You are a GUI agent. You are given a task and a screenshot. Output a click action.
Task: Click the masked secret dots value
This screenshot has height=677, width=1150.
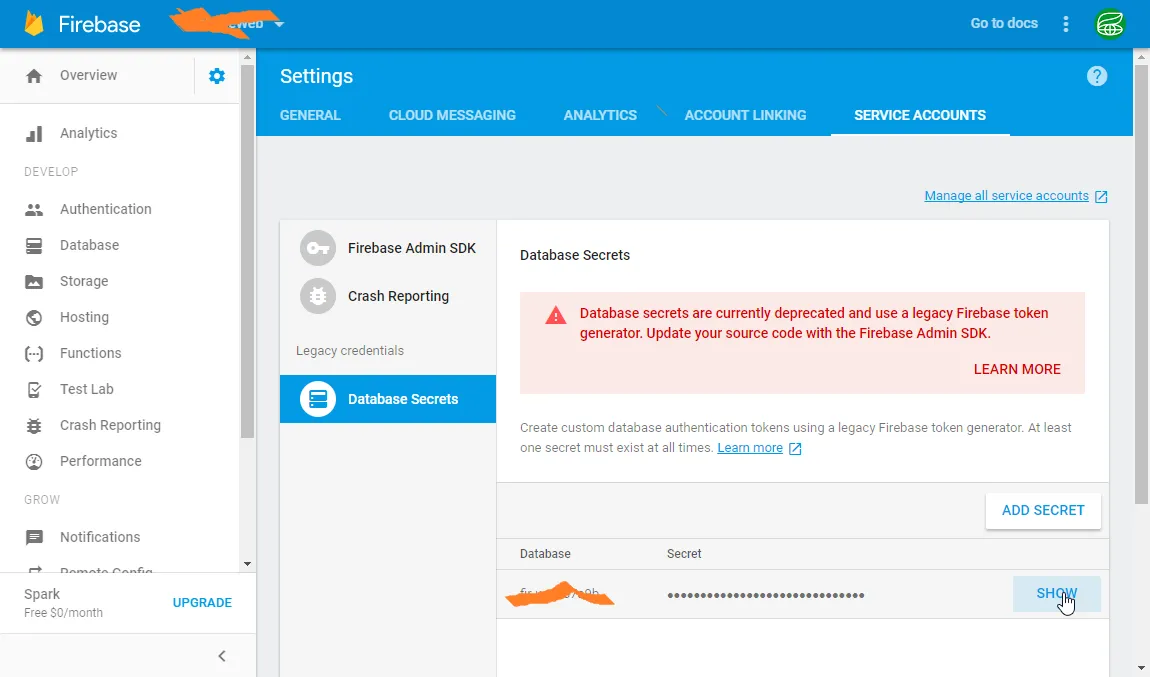point(766,595)
